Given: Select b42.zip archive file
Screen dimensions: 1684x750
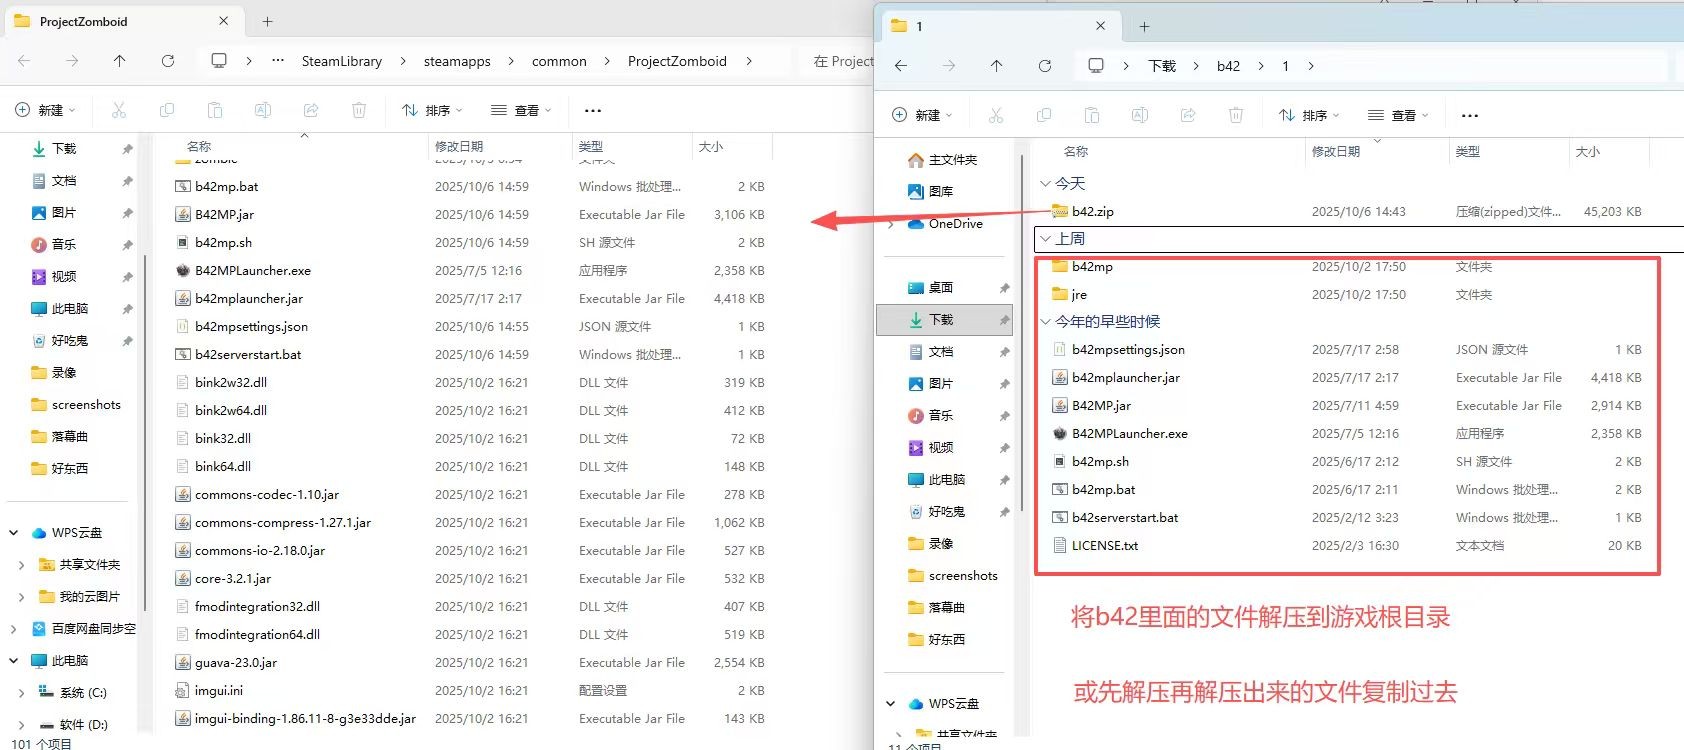Looking at the screenshot, I should 1092,211.
